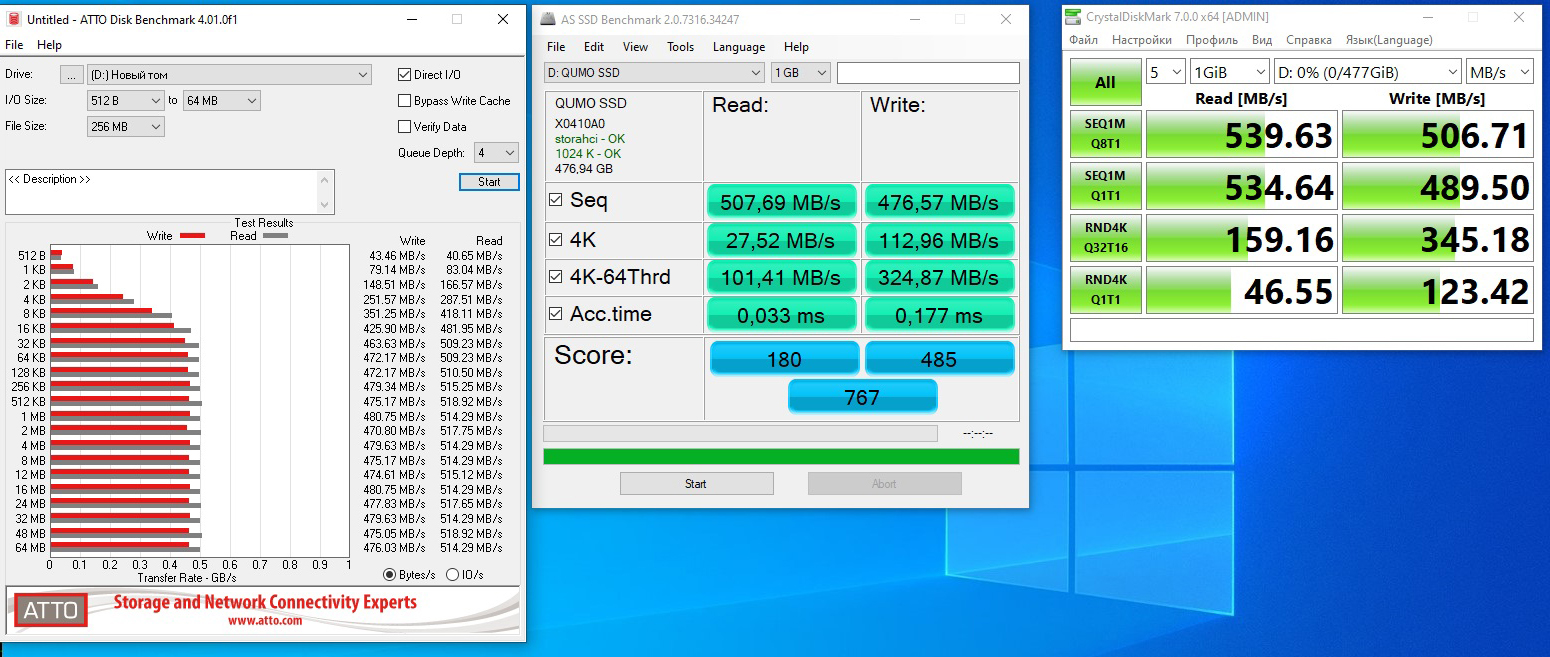
Task: Open the Вид menu in CrystalDiskMark
Action: click(x=1262, y=40)
